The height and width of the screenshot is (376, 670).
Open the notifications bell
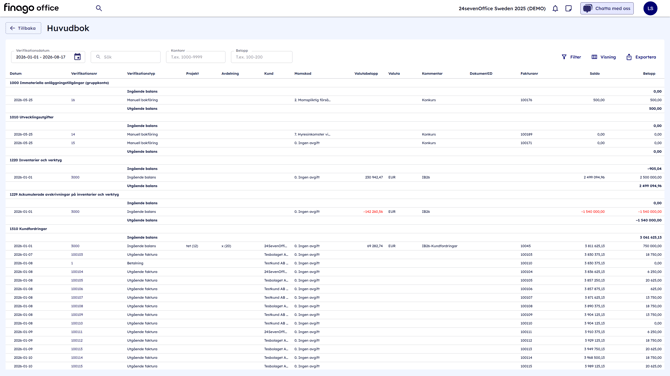pos(555,8)
